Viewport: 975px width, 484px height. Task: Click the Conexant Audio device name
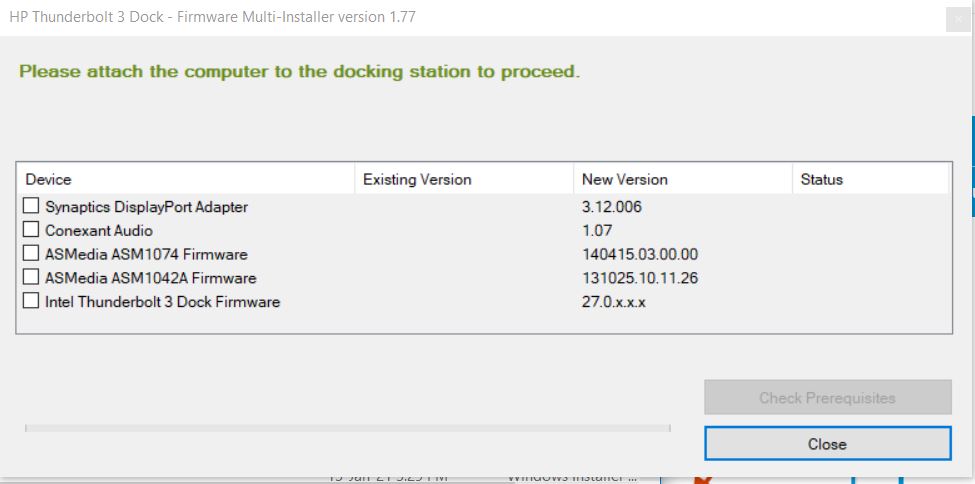[x=99, y=230]
